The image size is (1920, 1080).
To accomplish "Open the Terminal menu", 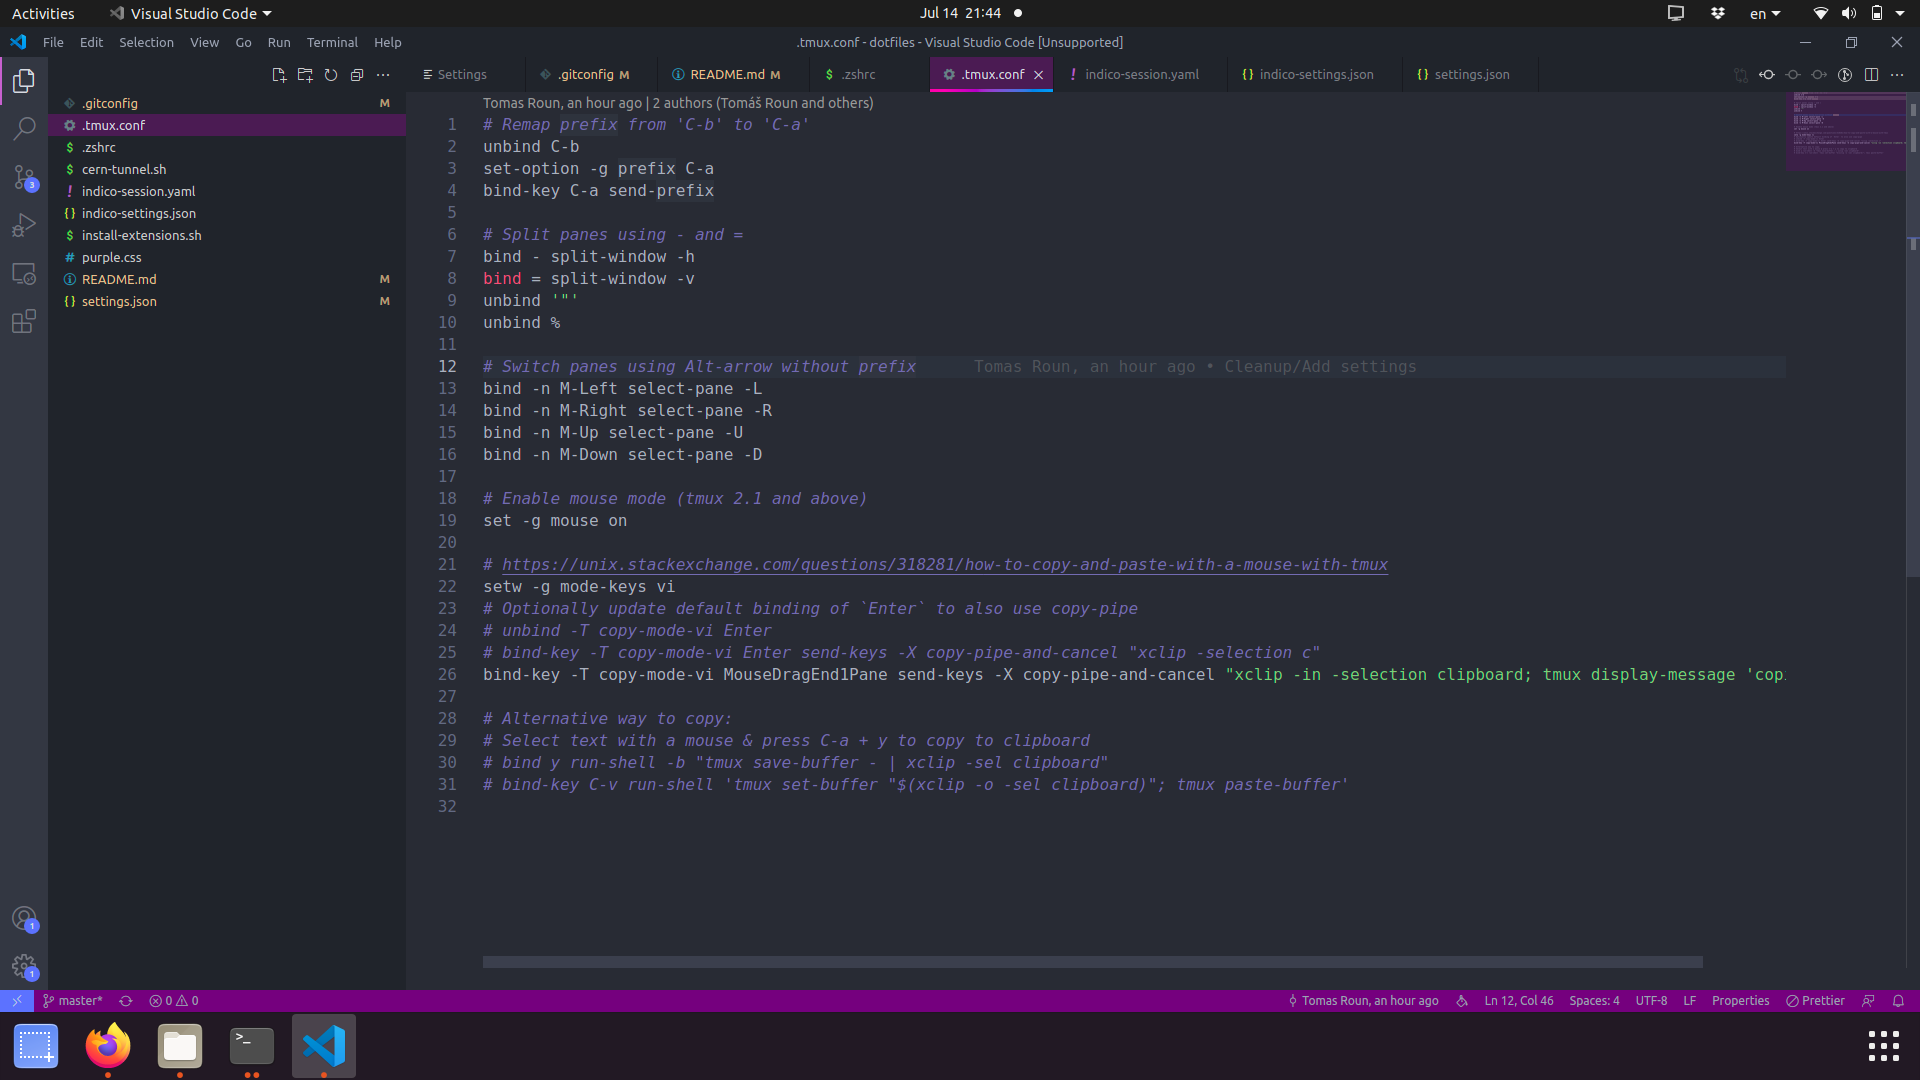I will [x=331, y=43].
